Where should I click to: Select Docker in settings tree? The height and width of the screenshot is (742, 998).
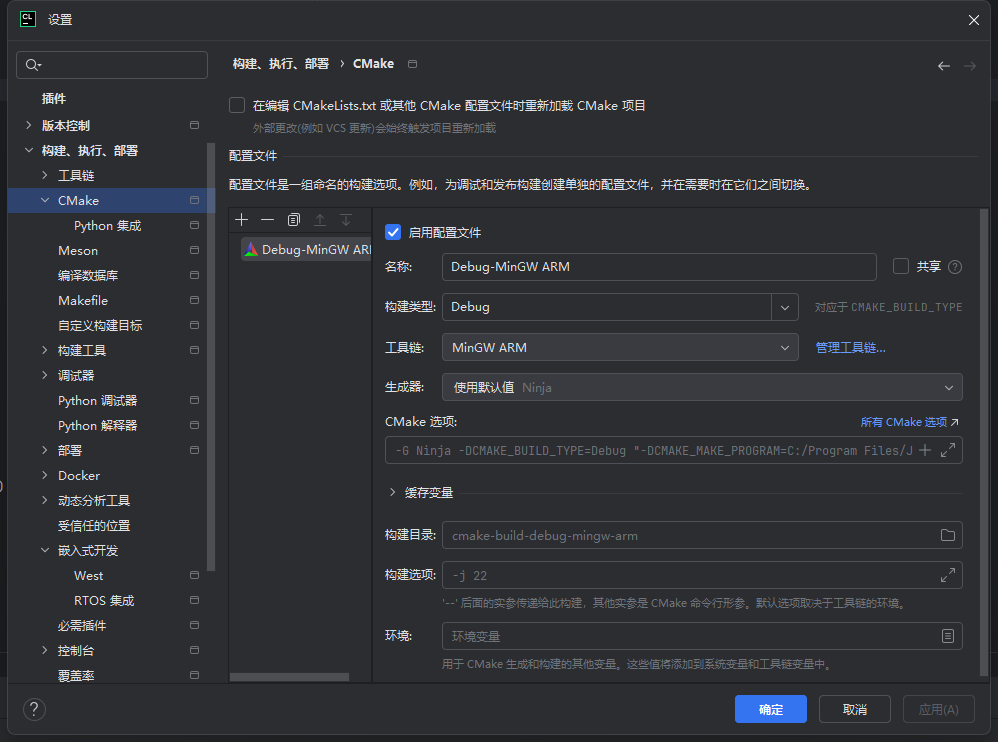(79, 476)
